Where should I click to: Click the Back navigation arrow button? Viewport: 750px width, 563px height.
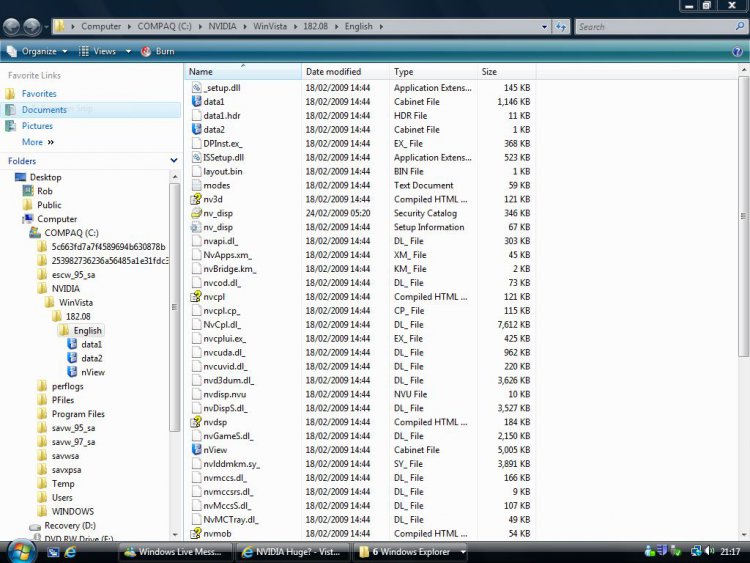point(12,26)
